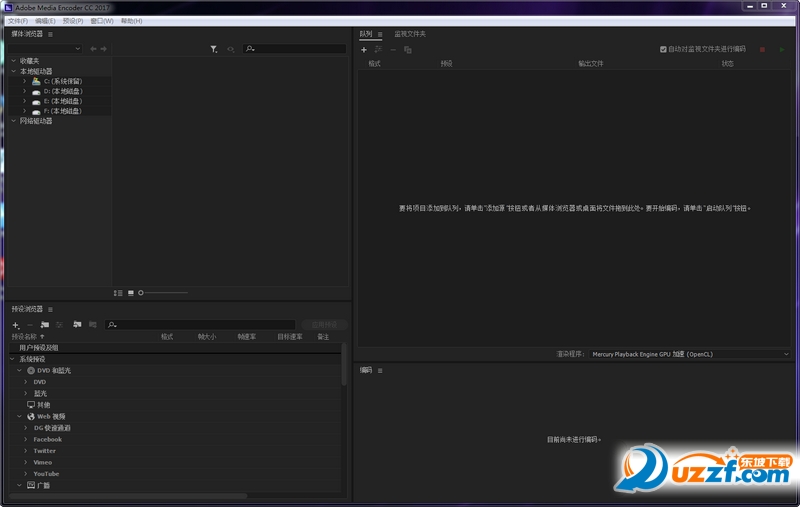Click the duplicate icon in queue toolbar

click(x=408, y=49)
